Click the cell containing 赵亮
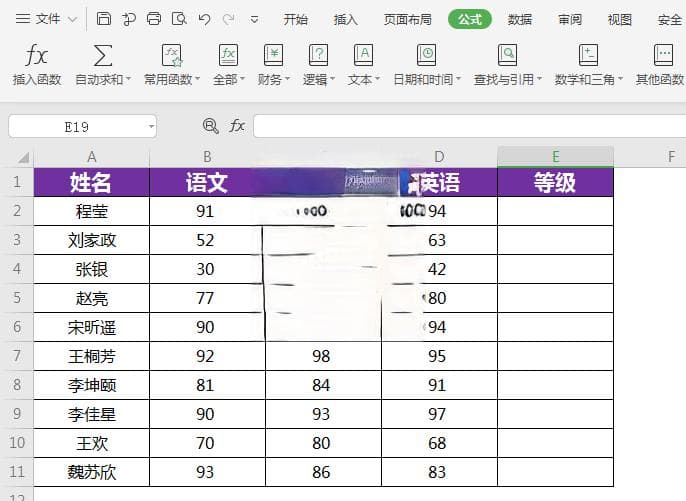The width and height of the screenshot is (686, 501). (91, 298)
